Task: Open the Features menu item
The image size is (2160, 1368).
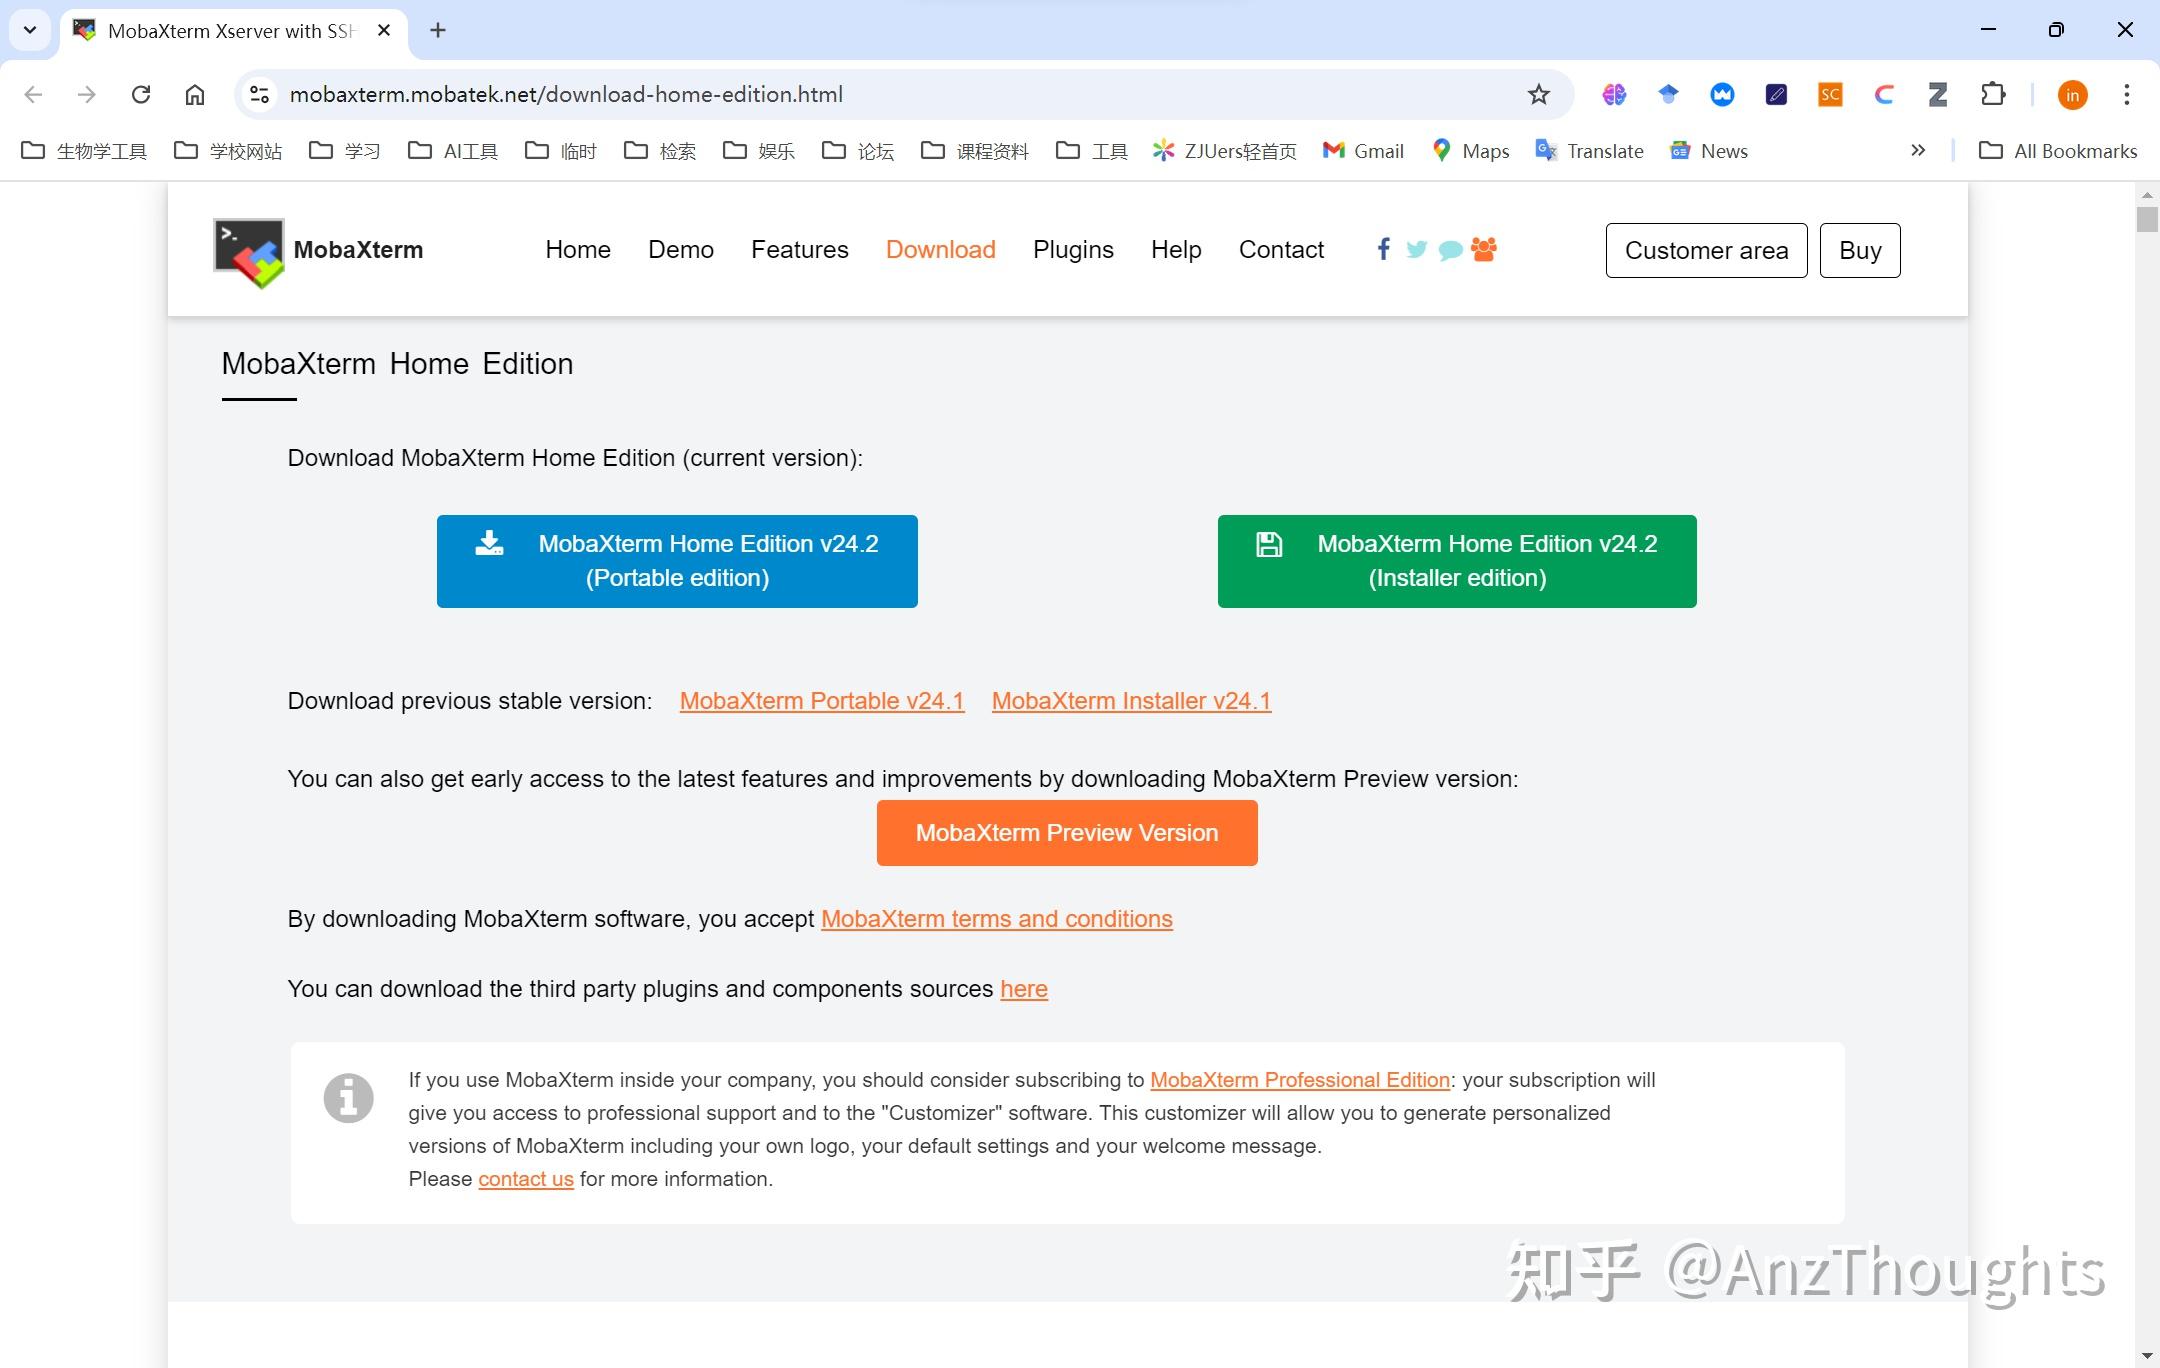Action: coord(799,249)
